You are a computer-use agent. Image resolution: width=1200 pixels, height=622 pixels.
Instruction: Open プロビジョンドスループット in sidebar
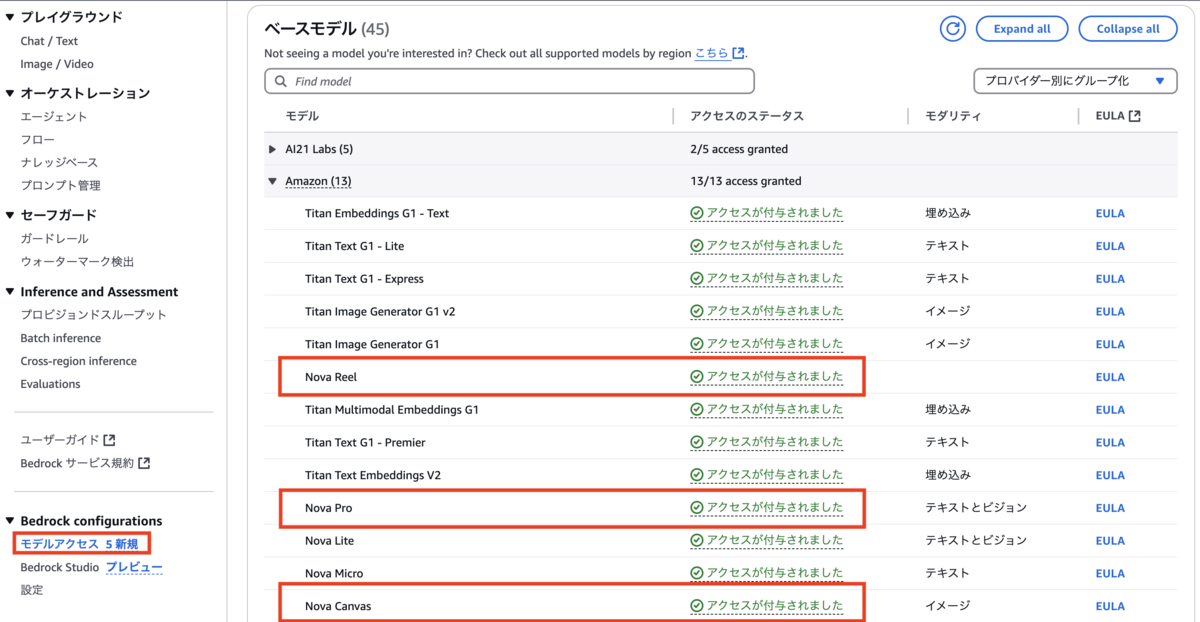click(93, 315)
